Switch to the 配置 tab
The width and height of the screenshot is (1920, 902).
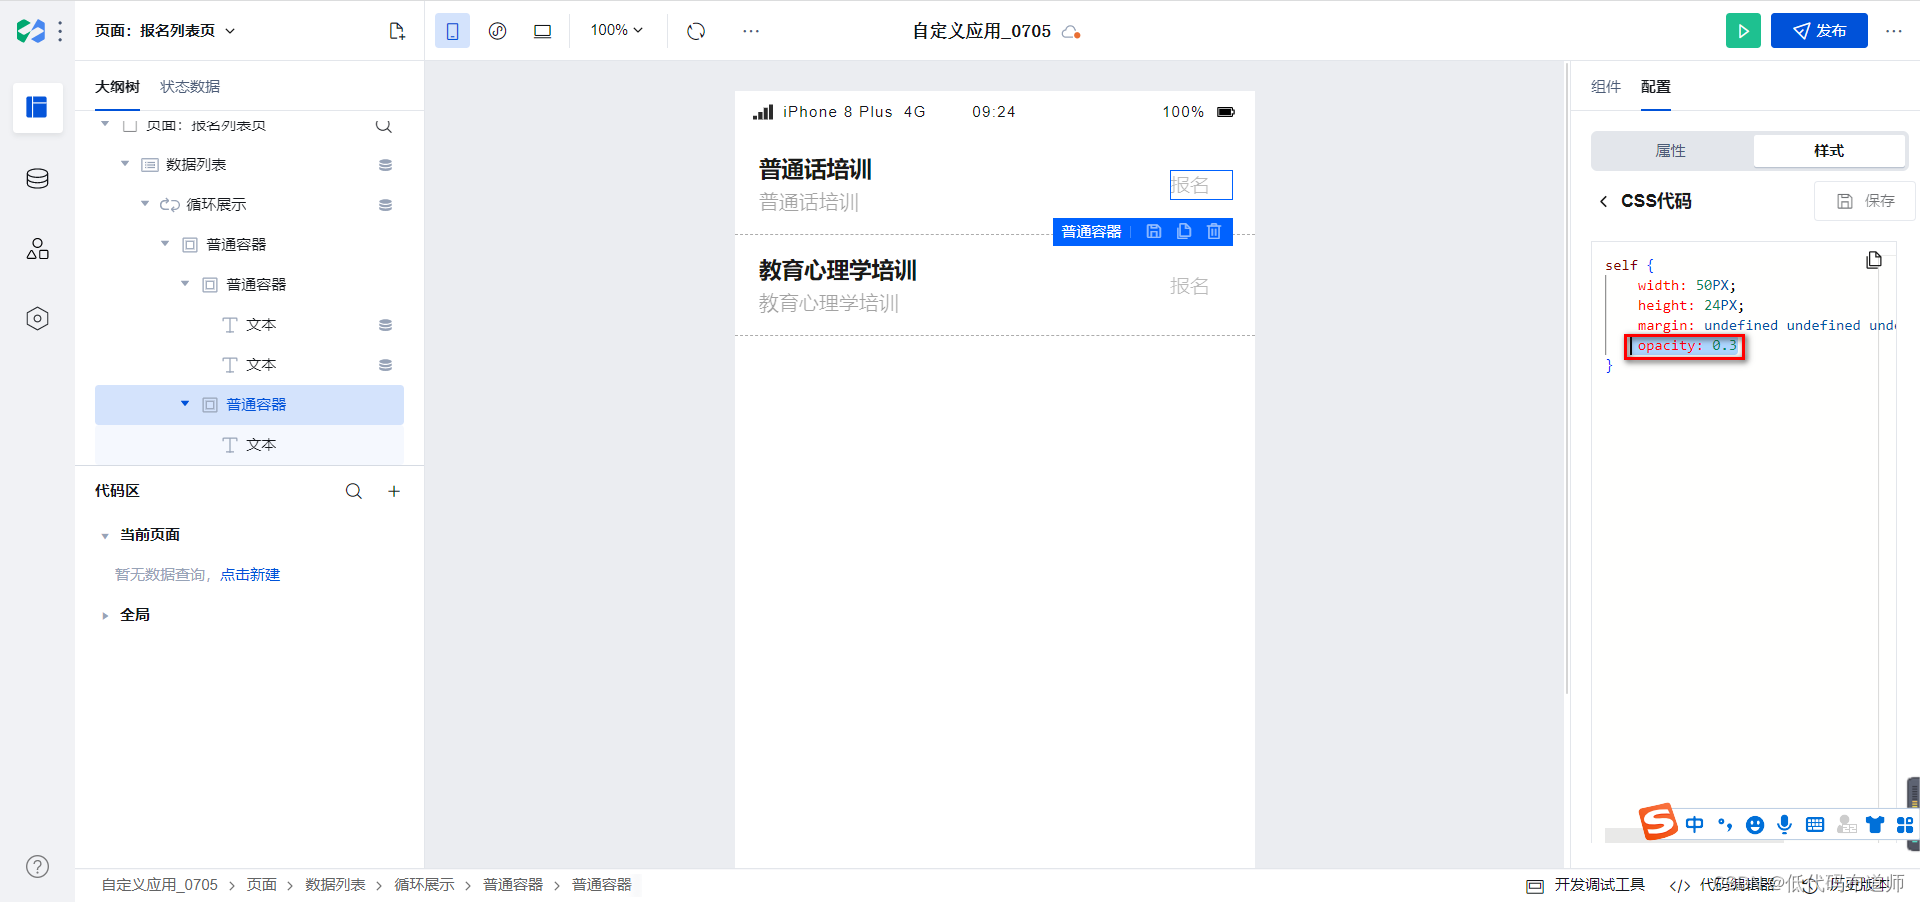[1656, 87]
